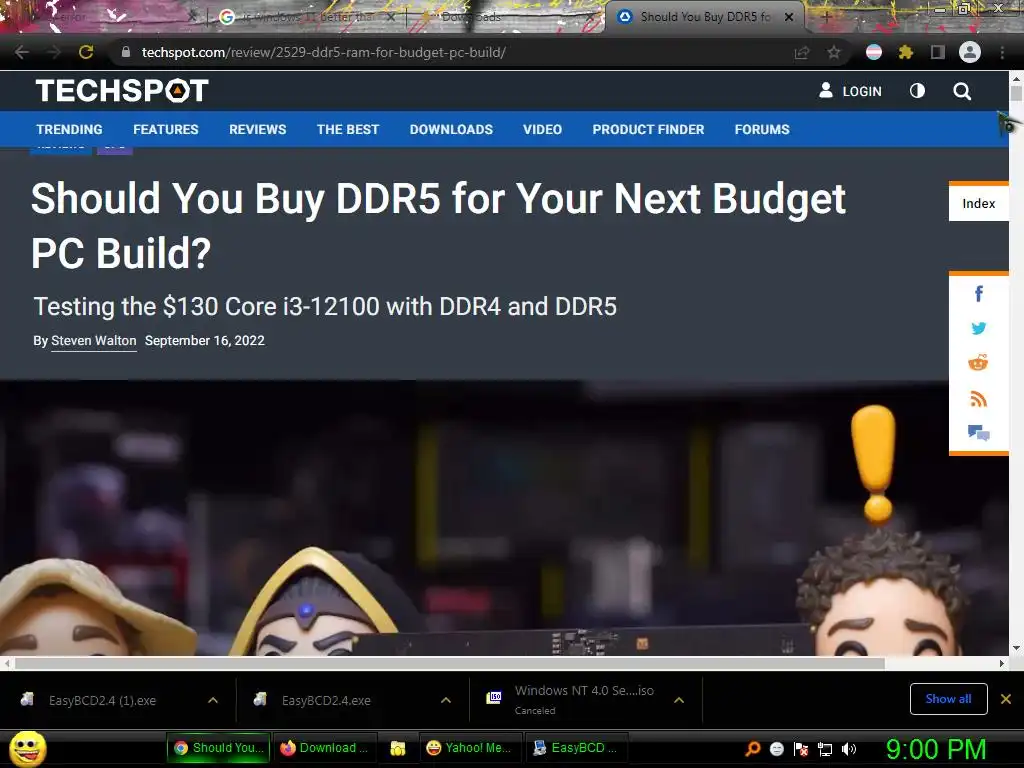The height and width of the screenshot is (768, 1024).
Task: Switch to the Google search tab
Action: [x=307, y=17]
